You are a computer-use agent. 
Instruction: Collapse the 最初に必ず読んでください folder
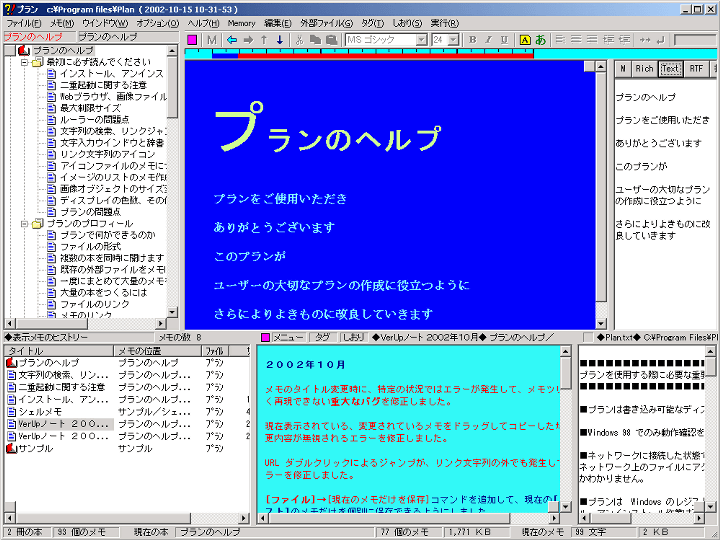(25, 62)
